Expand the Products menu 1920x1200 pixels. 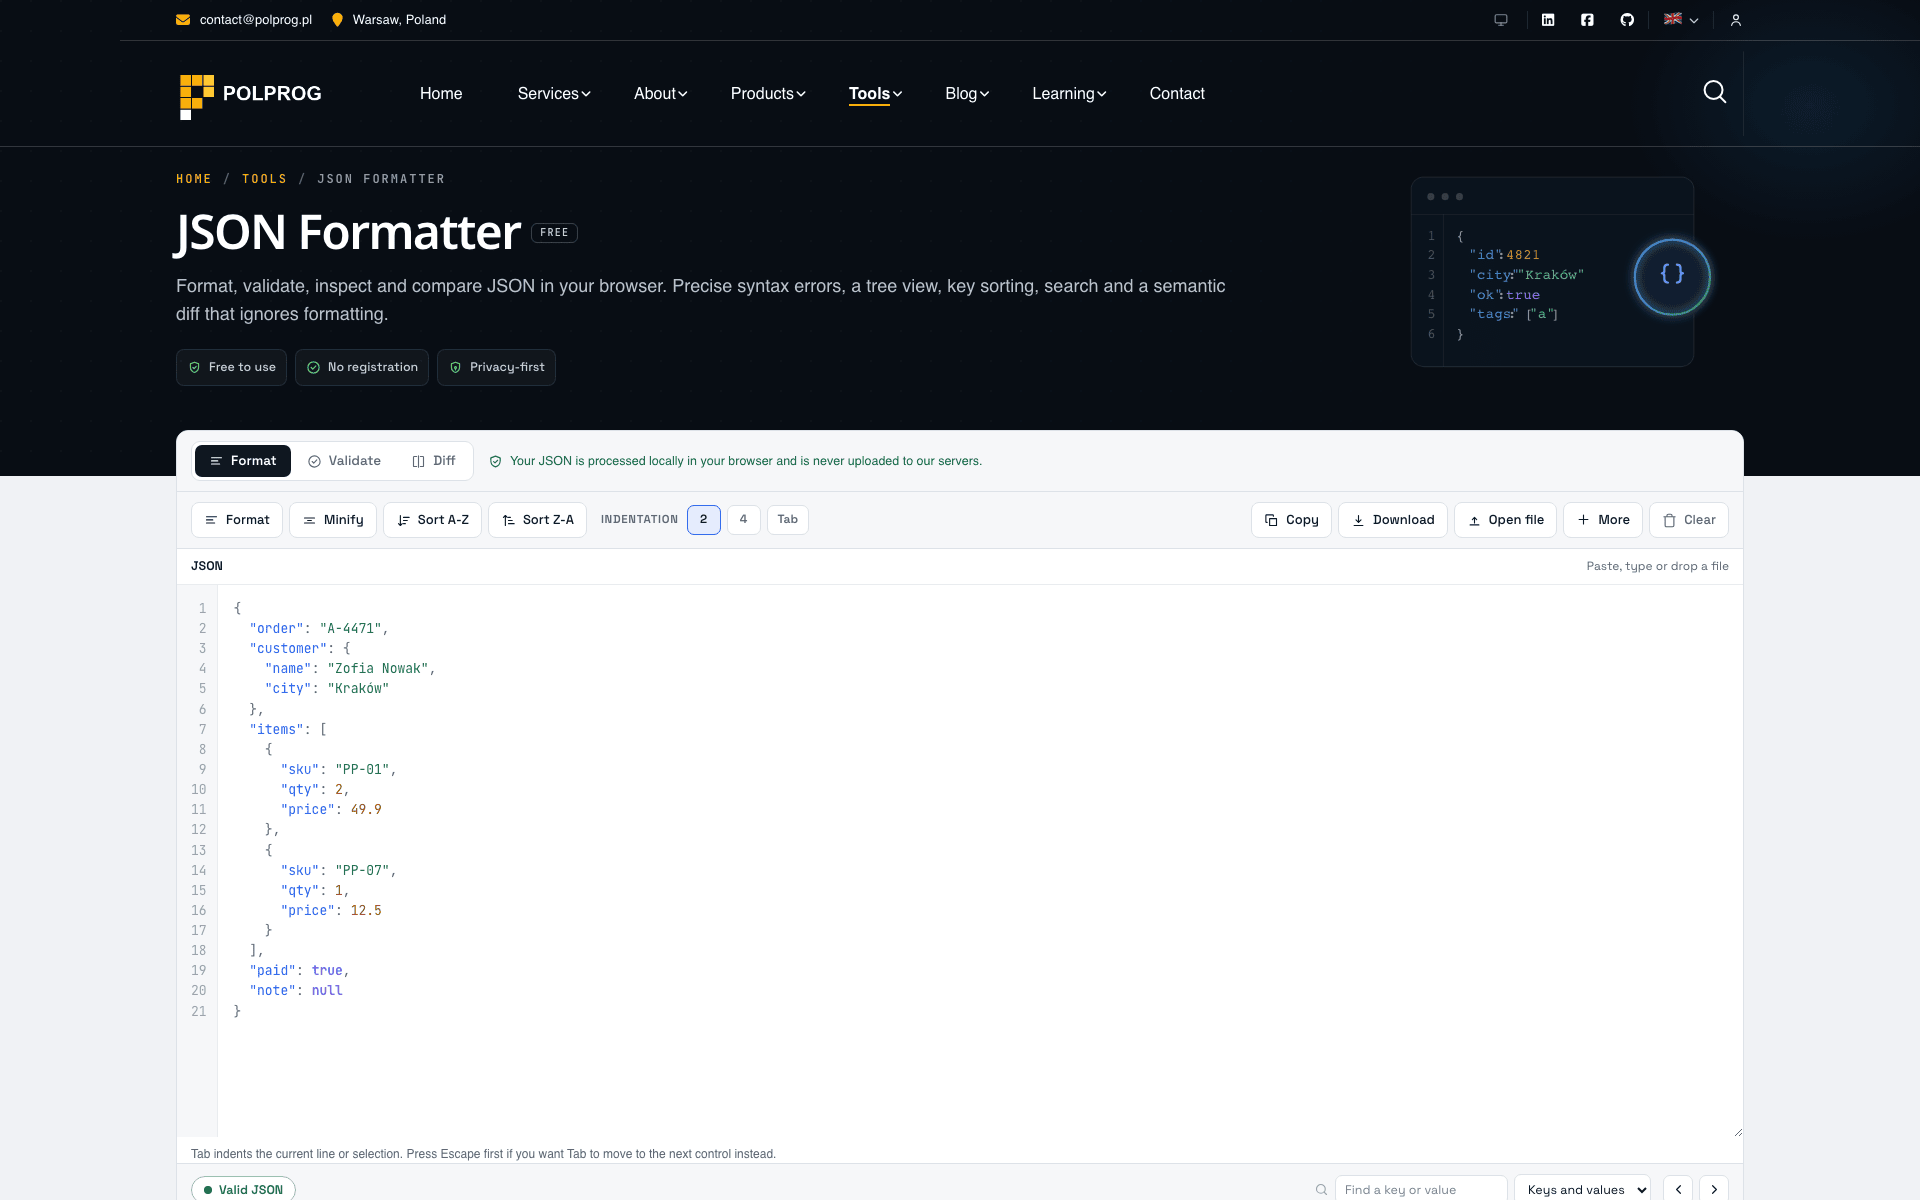point(768,93)
